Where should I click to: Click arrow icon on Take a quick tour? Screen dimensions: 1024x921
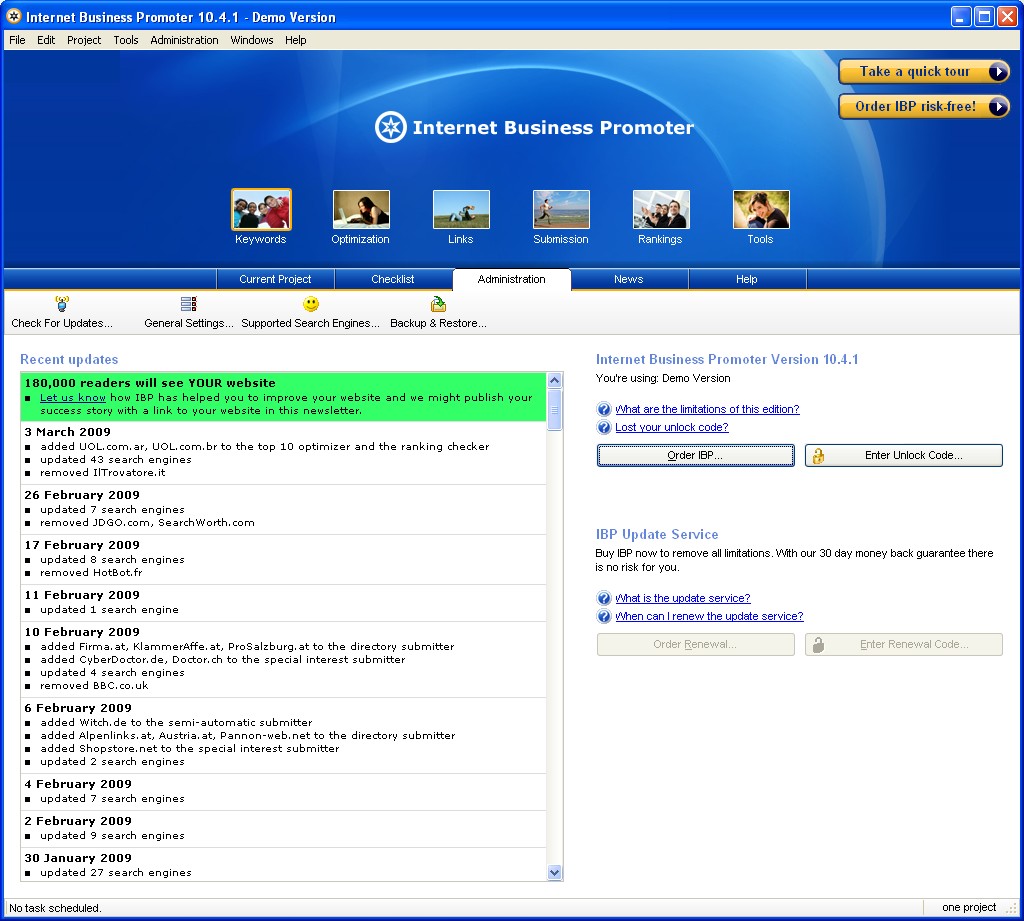tap(998, 72)
